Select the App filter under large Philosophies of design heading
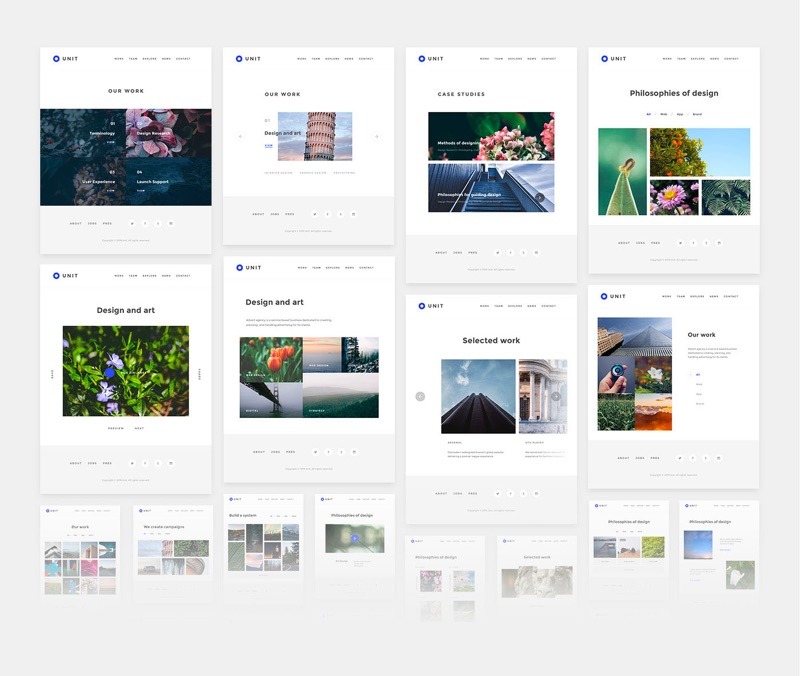Screen dimensions: 800x676 (x=680, y=114)
